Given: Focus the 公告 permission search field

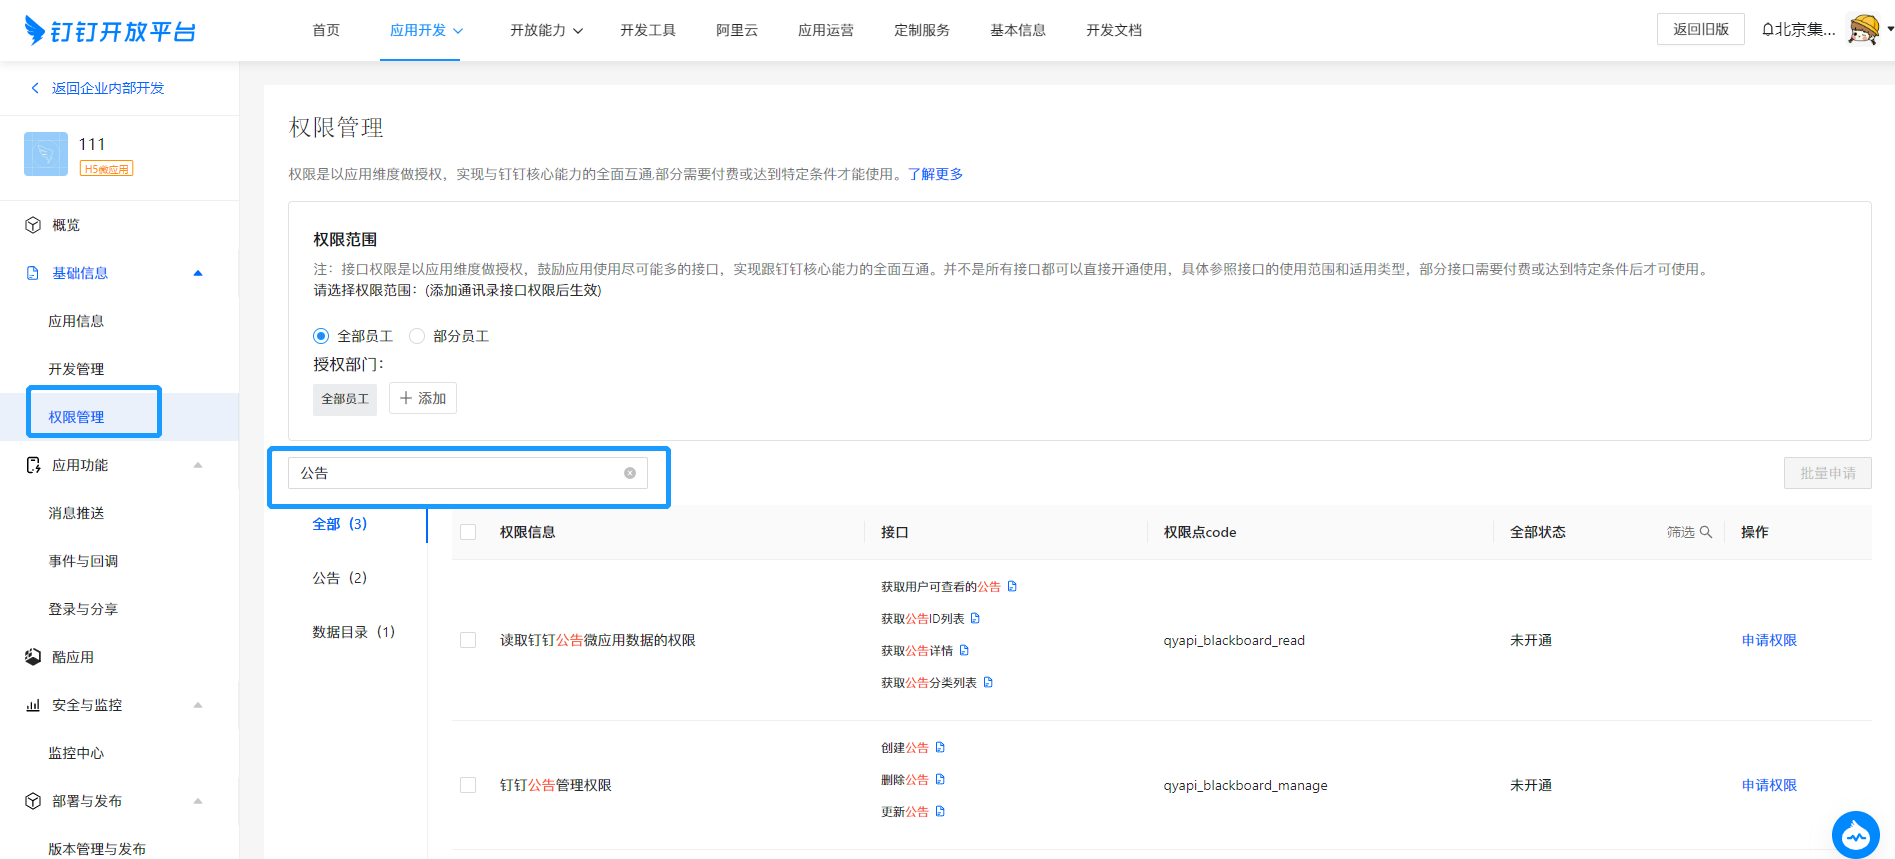Looking at the screenshot, I should point(468,473).
